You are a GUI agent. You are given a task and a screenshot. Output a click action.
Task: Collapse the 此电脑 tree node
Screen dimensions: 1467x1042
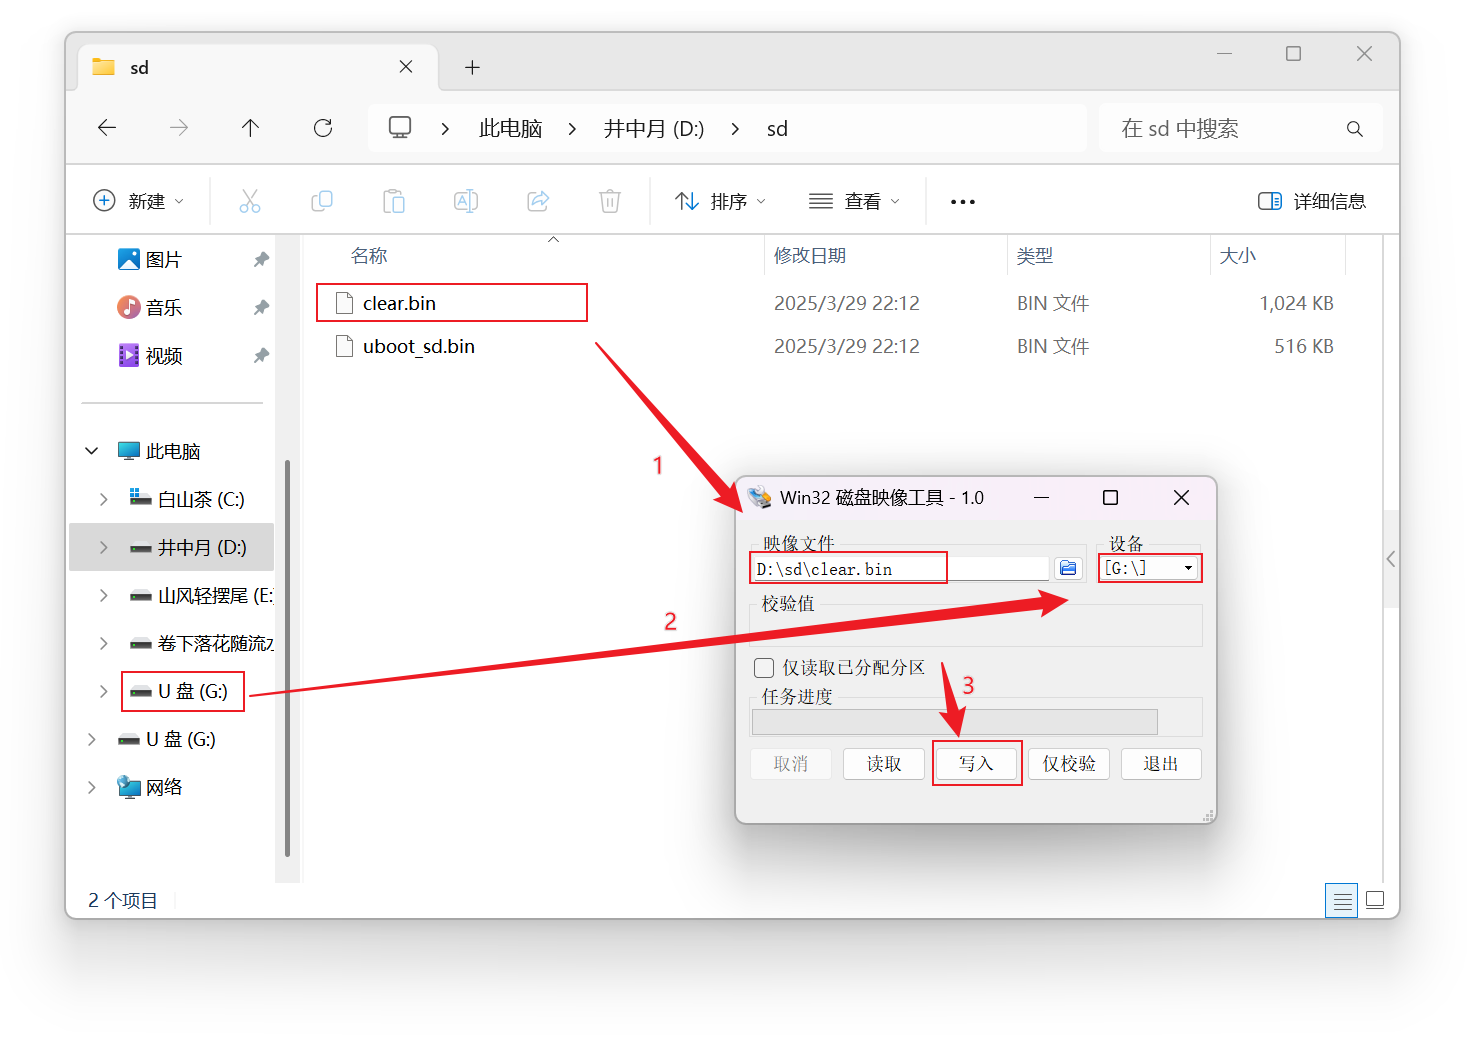click(91, 450)
